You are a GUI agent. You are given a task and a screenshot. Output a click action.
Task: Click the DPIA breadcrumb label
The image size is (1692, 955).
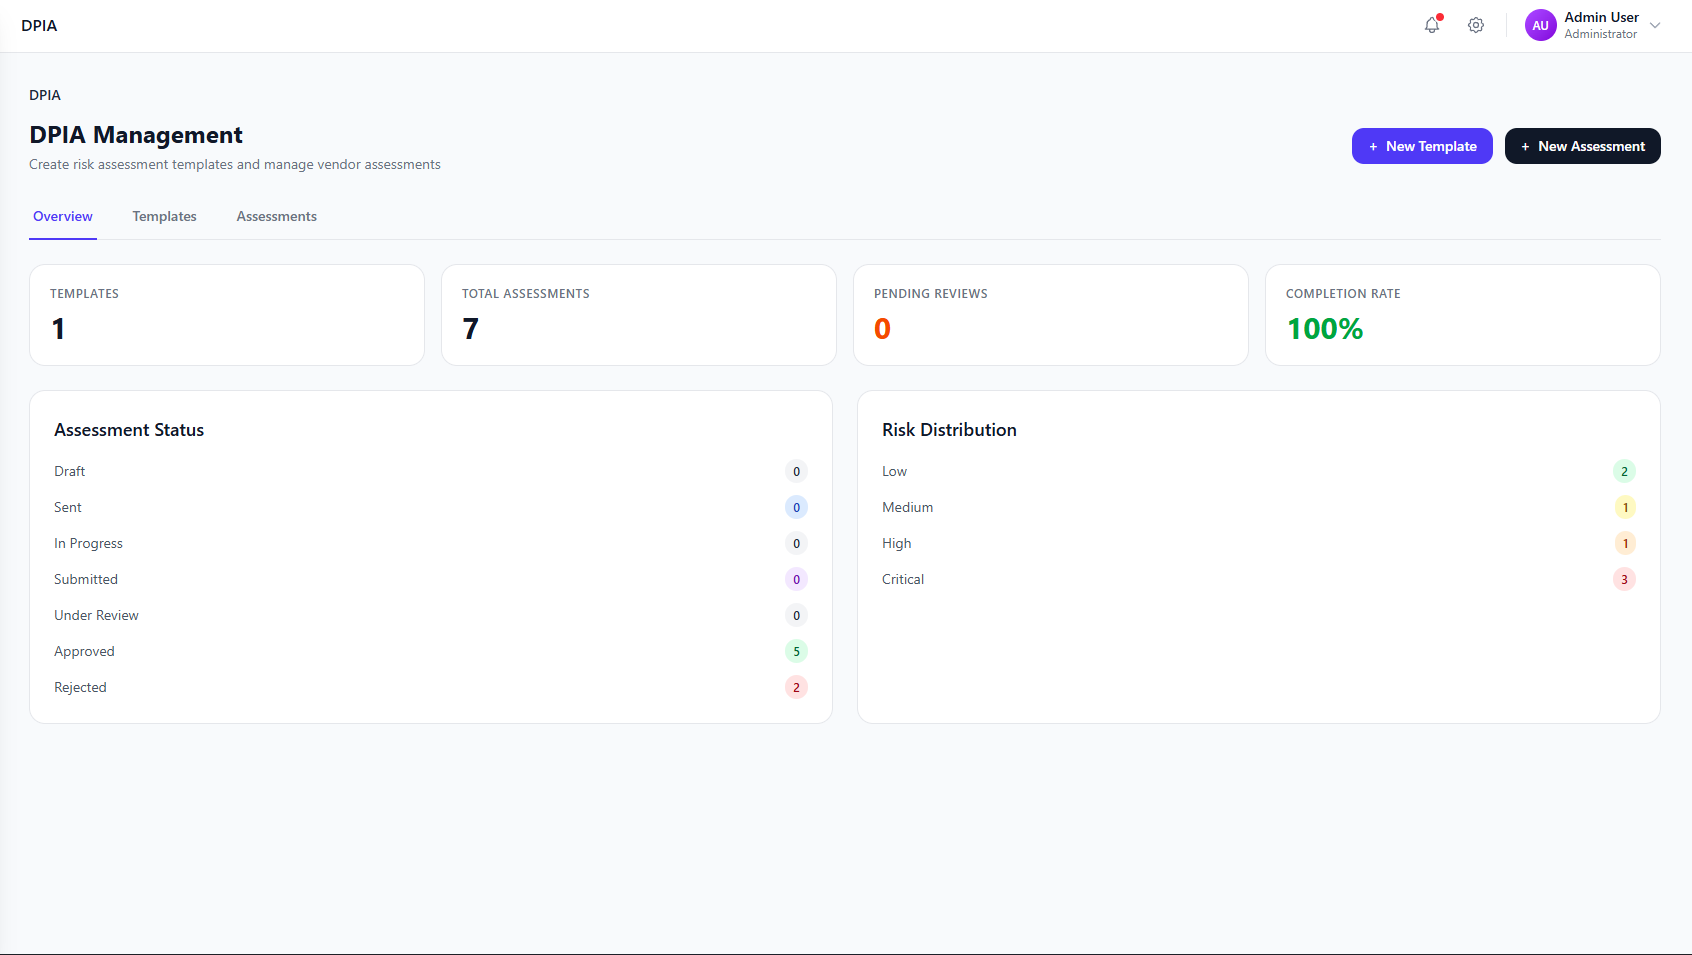click(45, 96)
